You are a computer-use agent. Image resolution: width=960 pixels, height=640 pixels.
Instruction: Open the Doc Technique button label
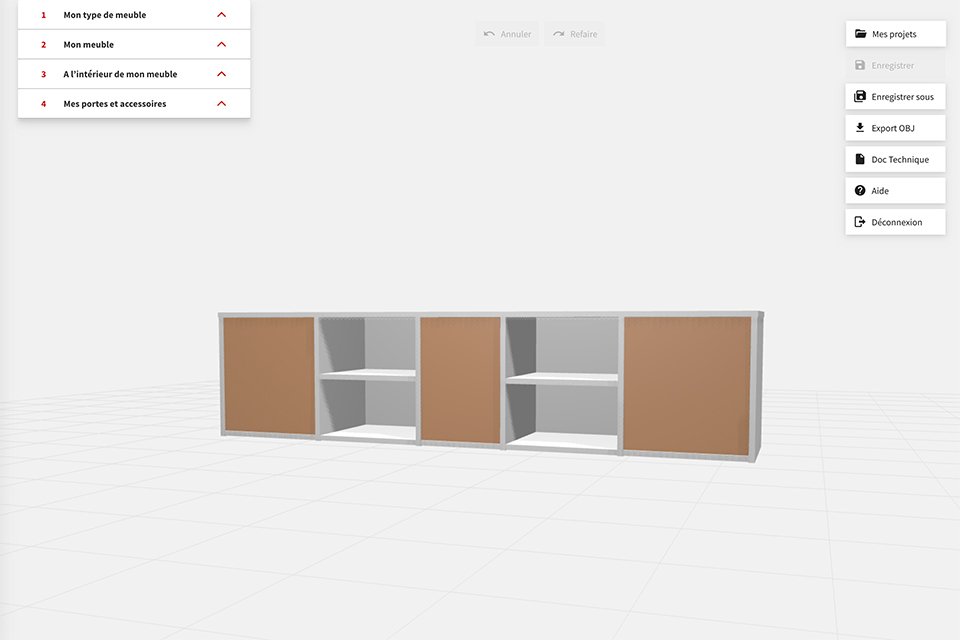pyautogui.click(x=900, y=159)
